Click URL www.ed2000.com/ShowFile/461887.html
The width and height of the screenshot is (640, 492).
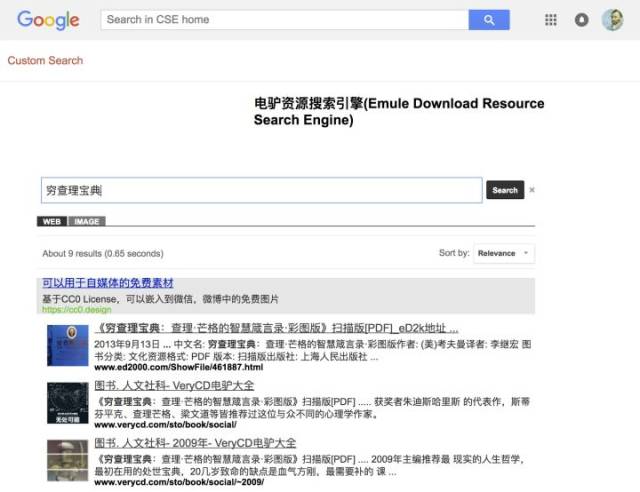click(179, 367)
